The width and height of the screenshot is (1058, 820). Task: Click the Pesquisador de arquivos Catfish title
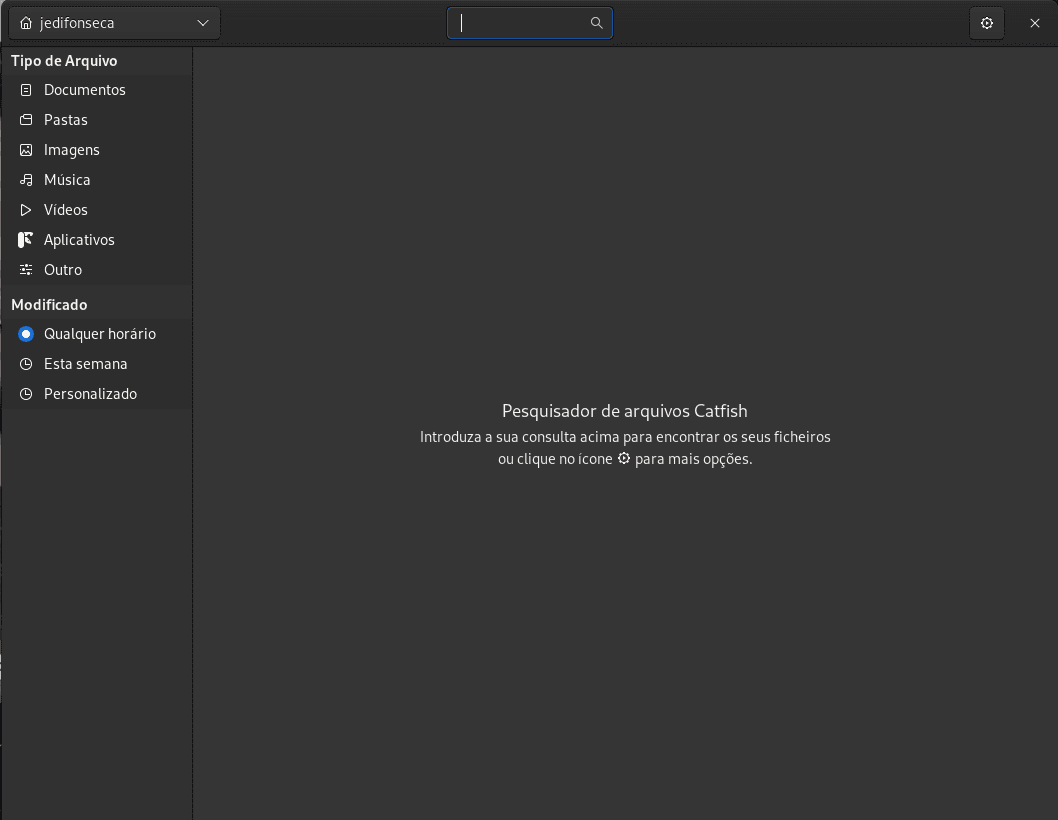[x=625, y=411]
